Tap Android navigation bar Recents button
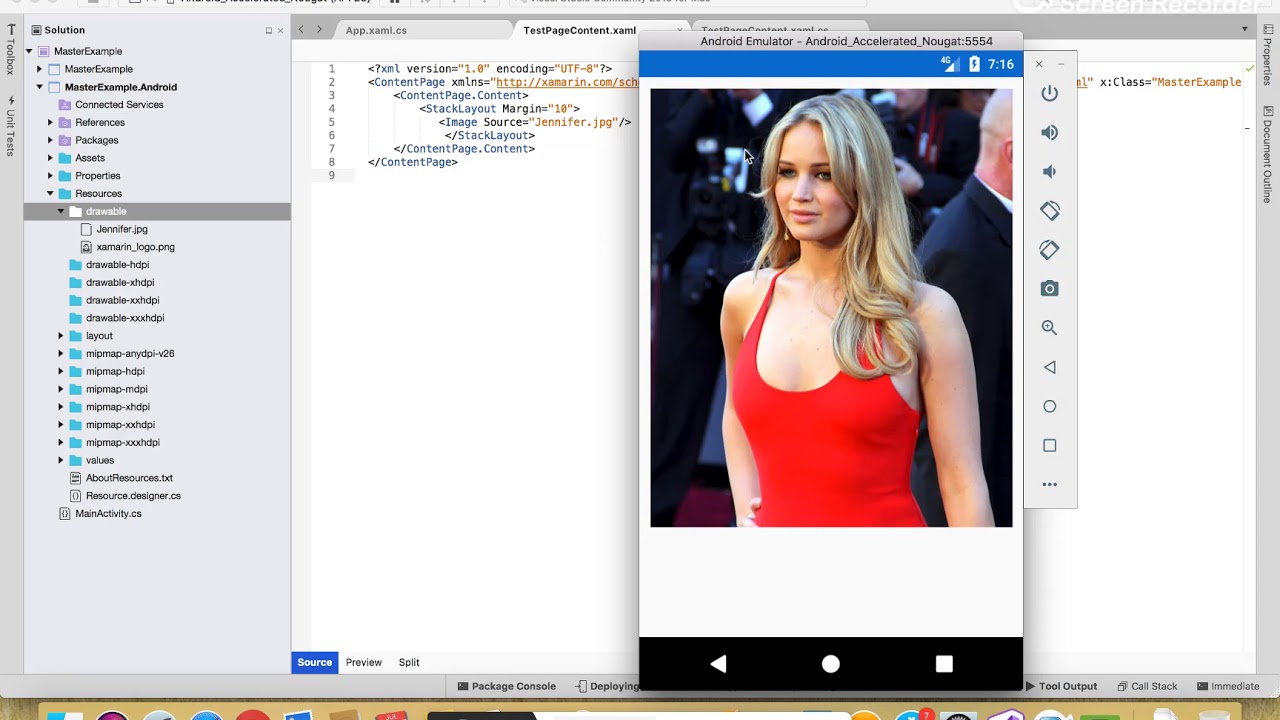The width and height of the screenshot is (1280, 720). coord(944,664)
